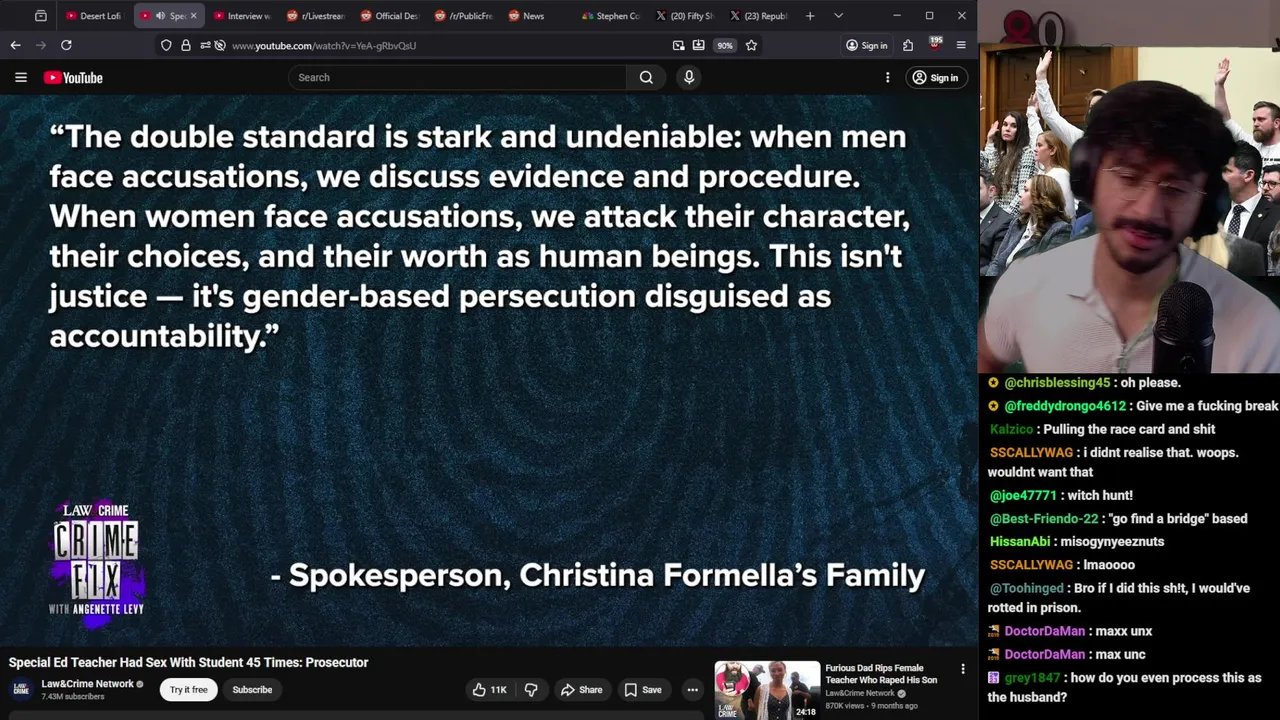Click the video title Special Ed Teacher text
This screenshot has height=720, width=1280.
(188, 662)
